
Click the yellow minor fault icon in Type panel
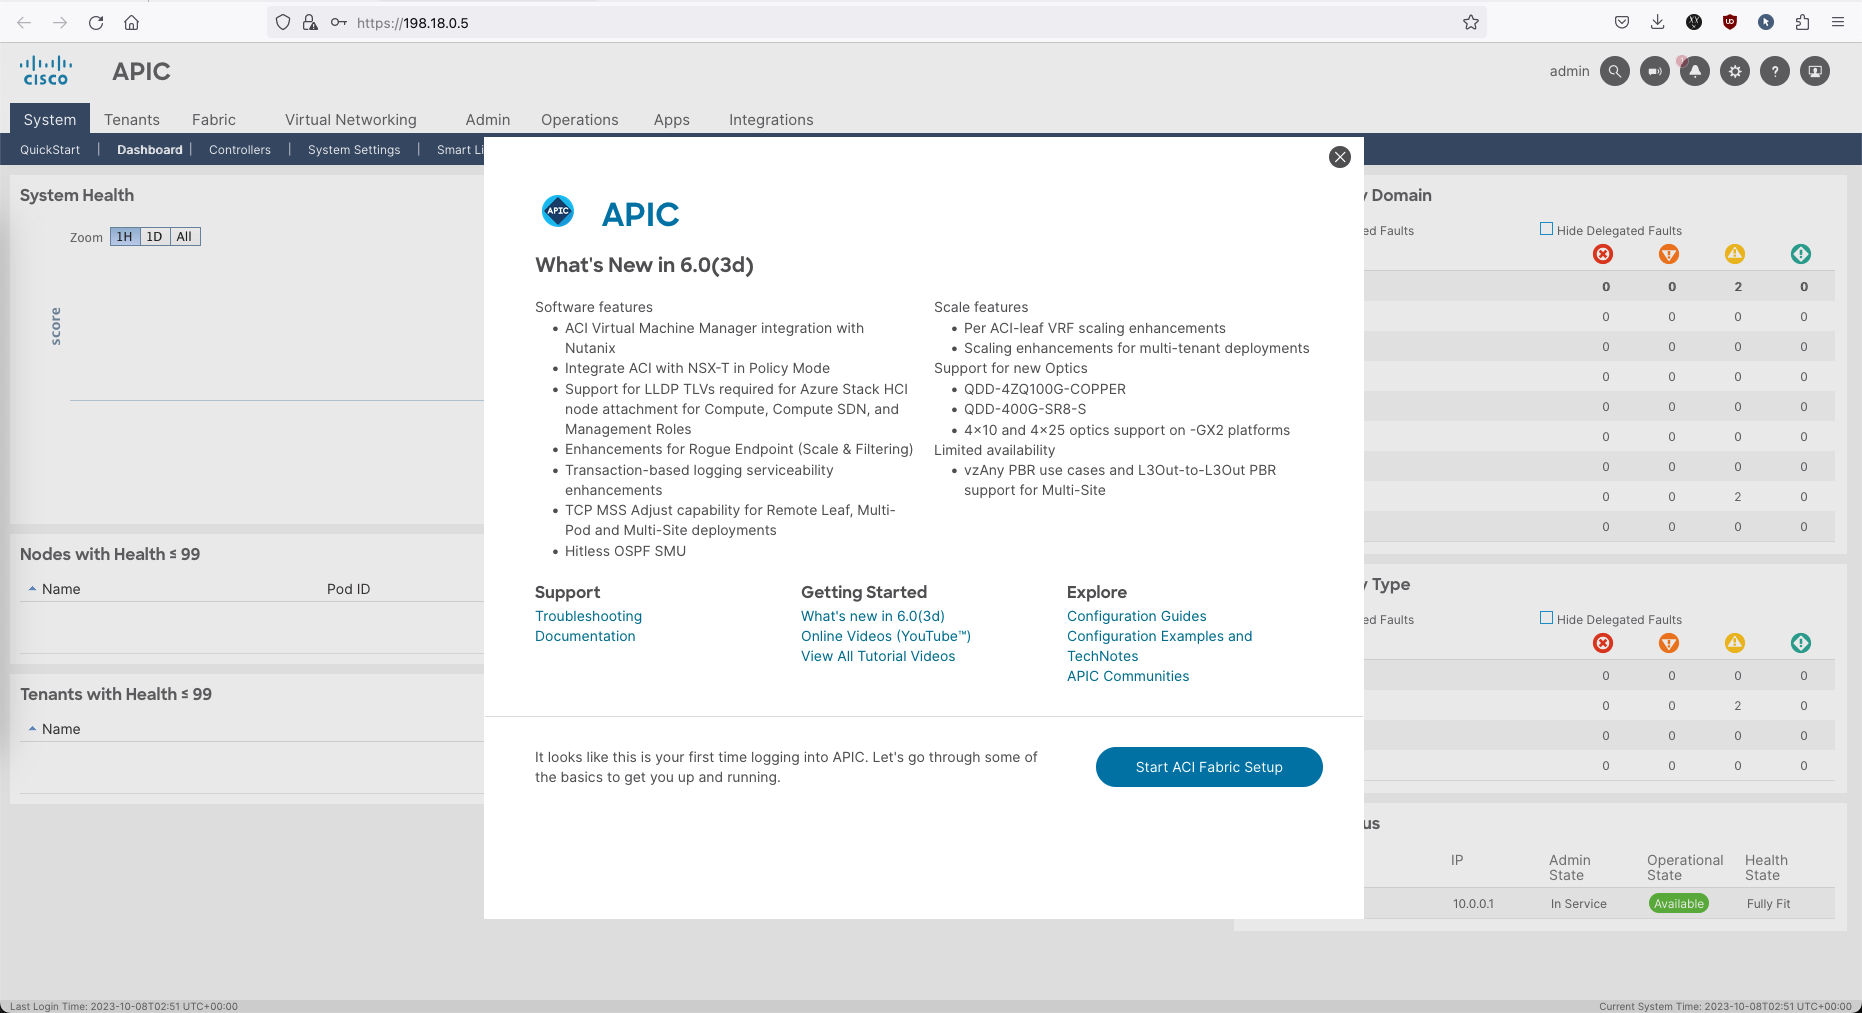pos(1734,643)
